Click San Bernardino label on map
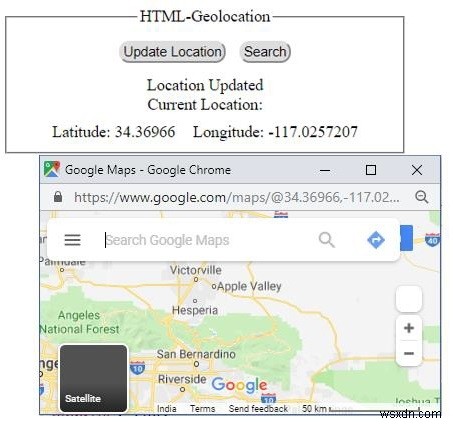This screenshot has width=453, height=424. pyautogui.click(x=196, y=354)
